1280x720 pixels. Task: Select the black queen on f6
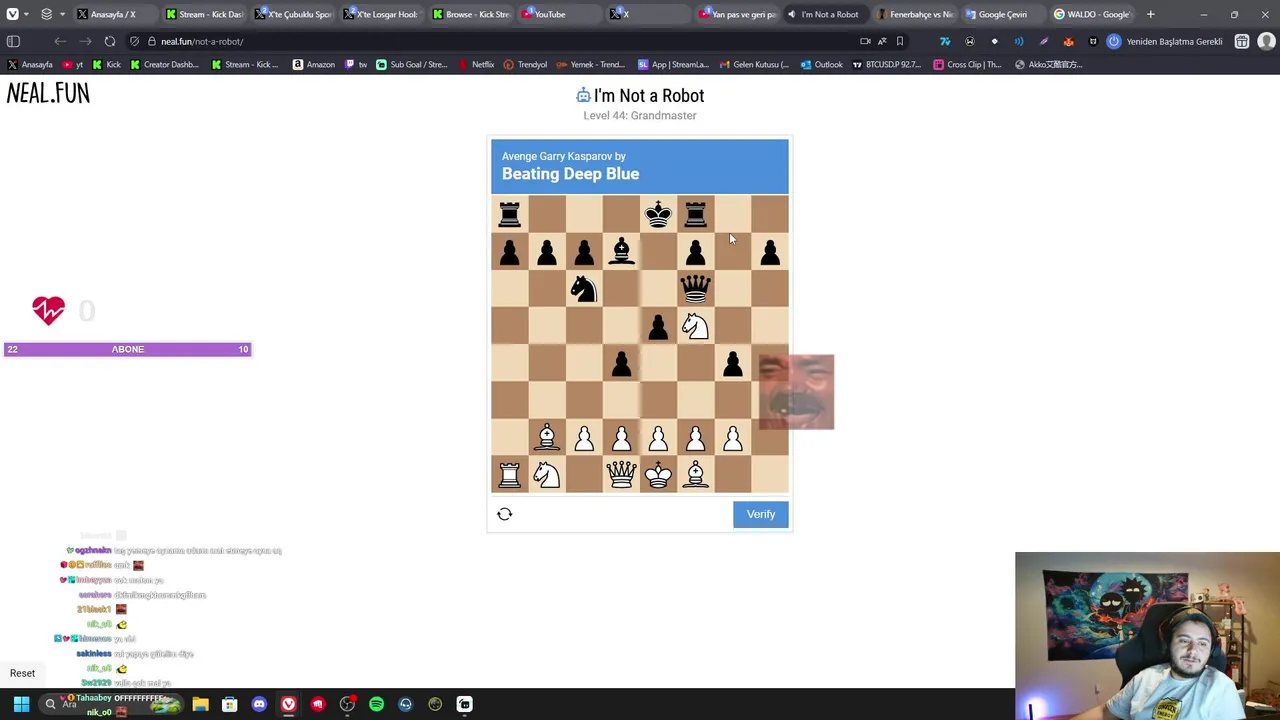click(x=695, y=288)
